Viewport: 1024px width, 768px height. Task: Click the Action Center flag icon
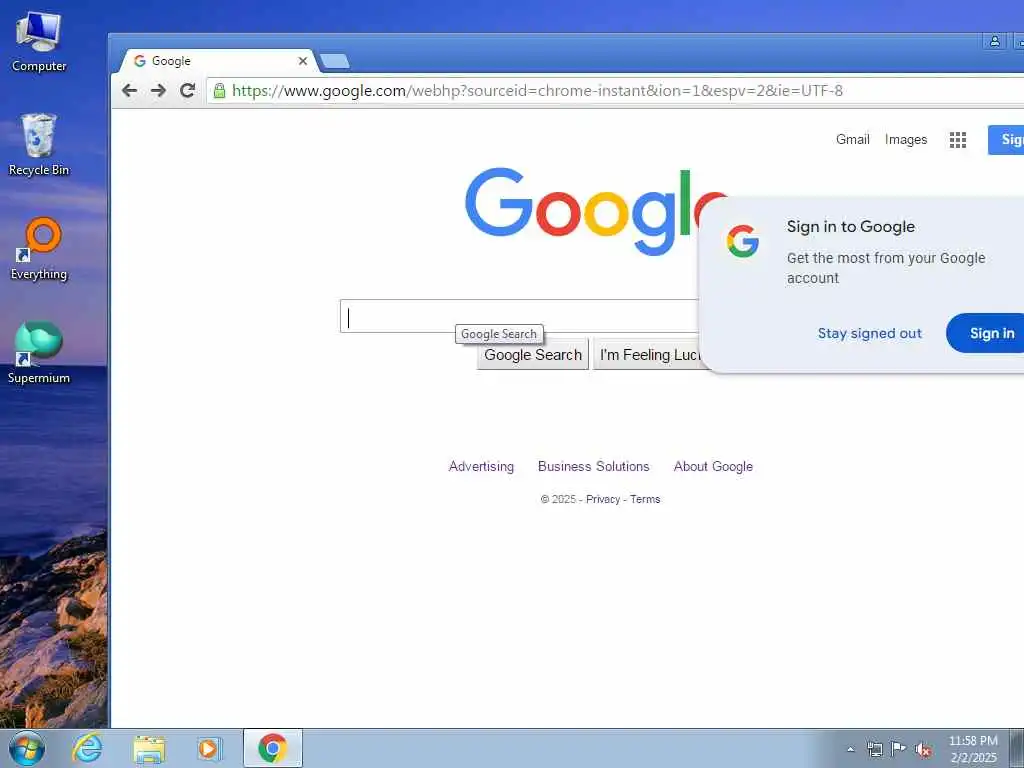point(899,749)
